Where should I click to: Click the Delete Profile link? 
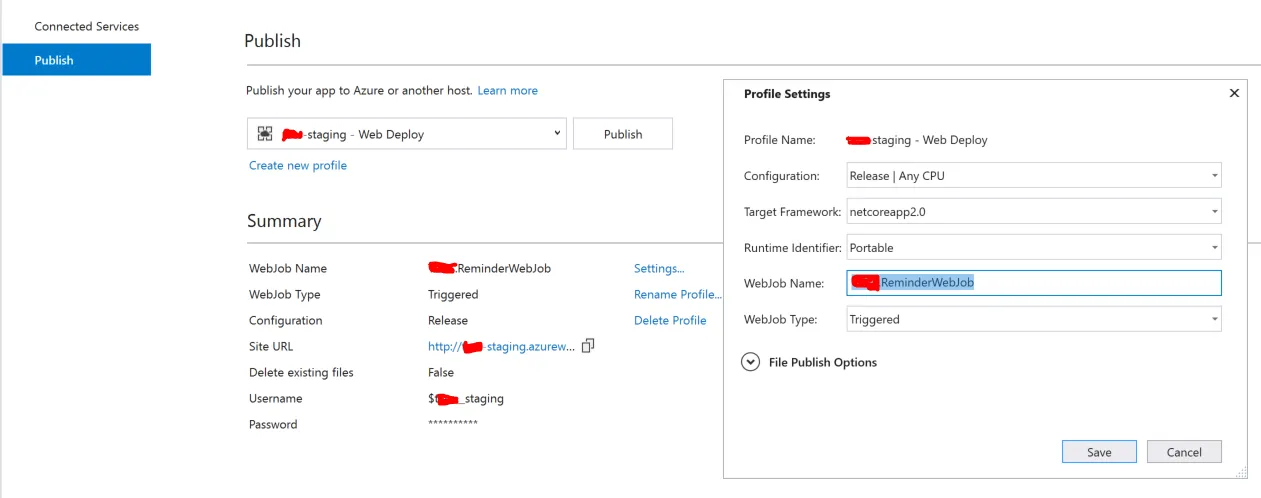click(x=670, y=320)
